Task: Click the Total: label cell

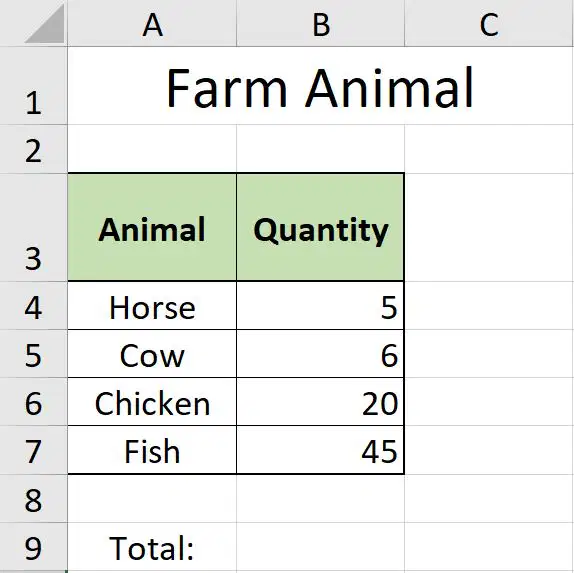Action: 152,547
